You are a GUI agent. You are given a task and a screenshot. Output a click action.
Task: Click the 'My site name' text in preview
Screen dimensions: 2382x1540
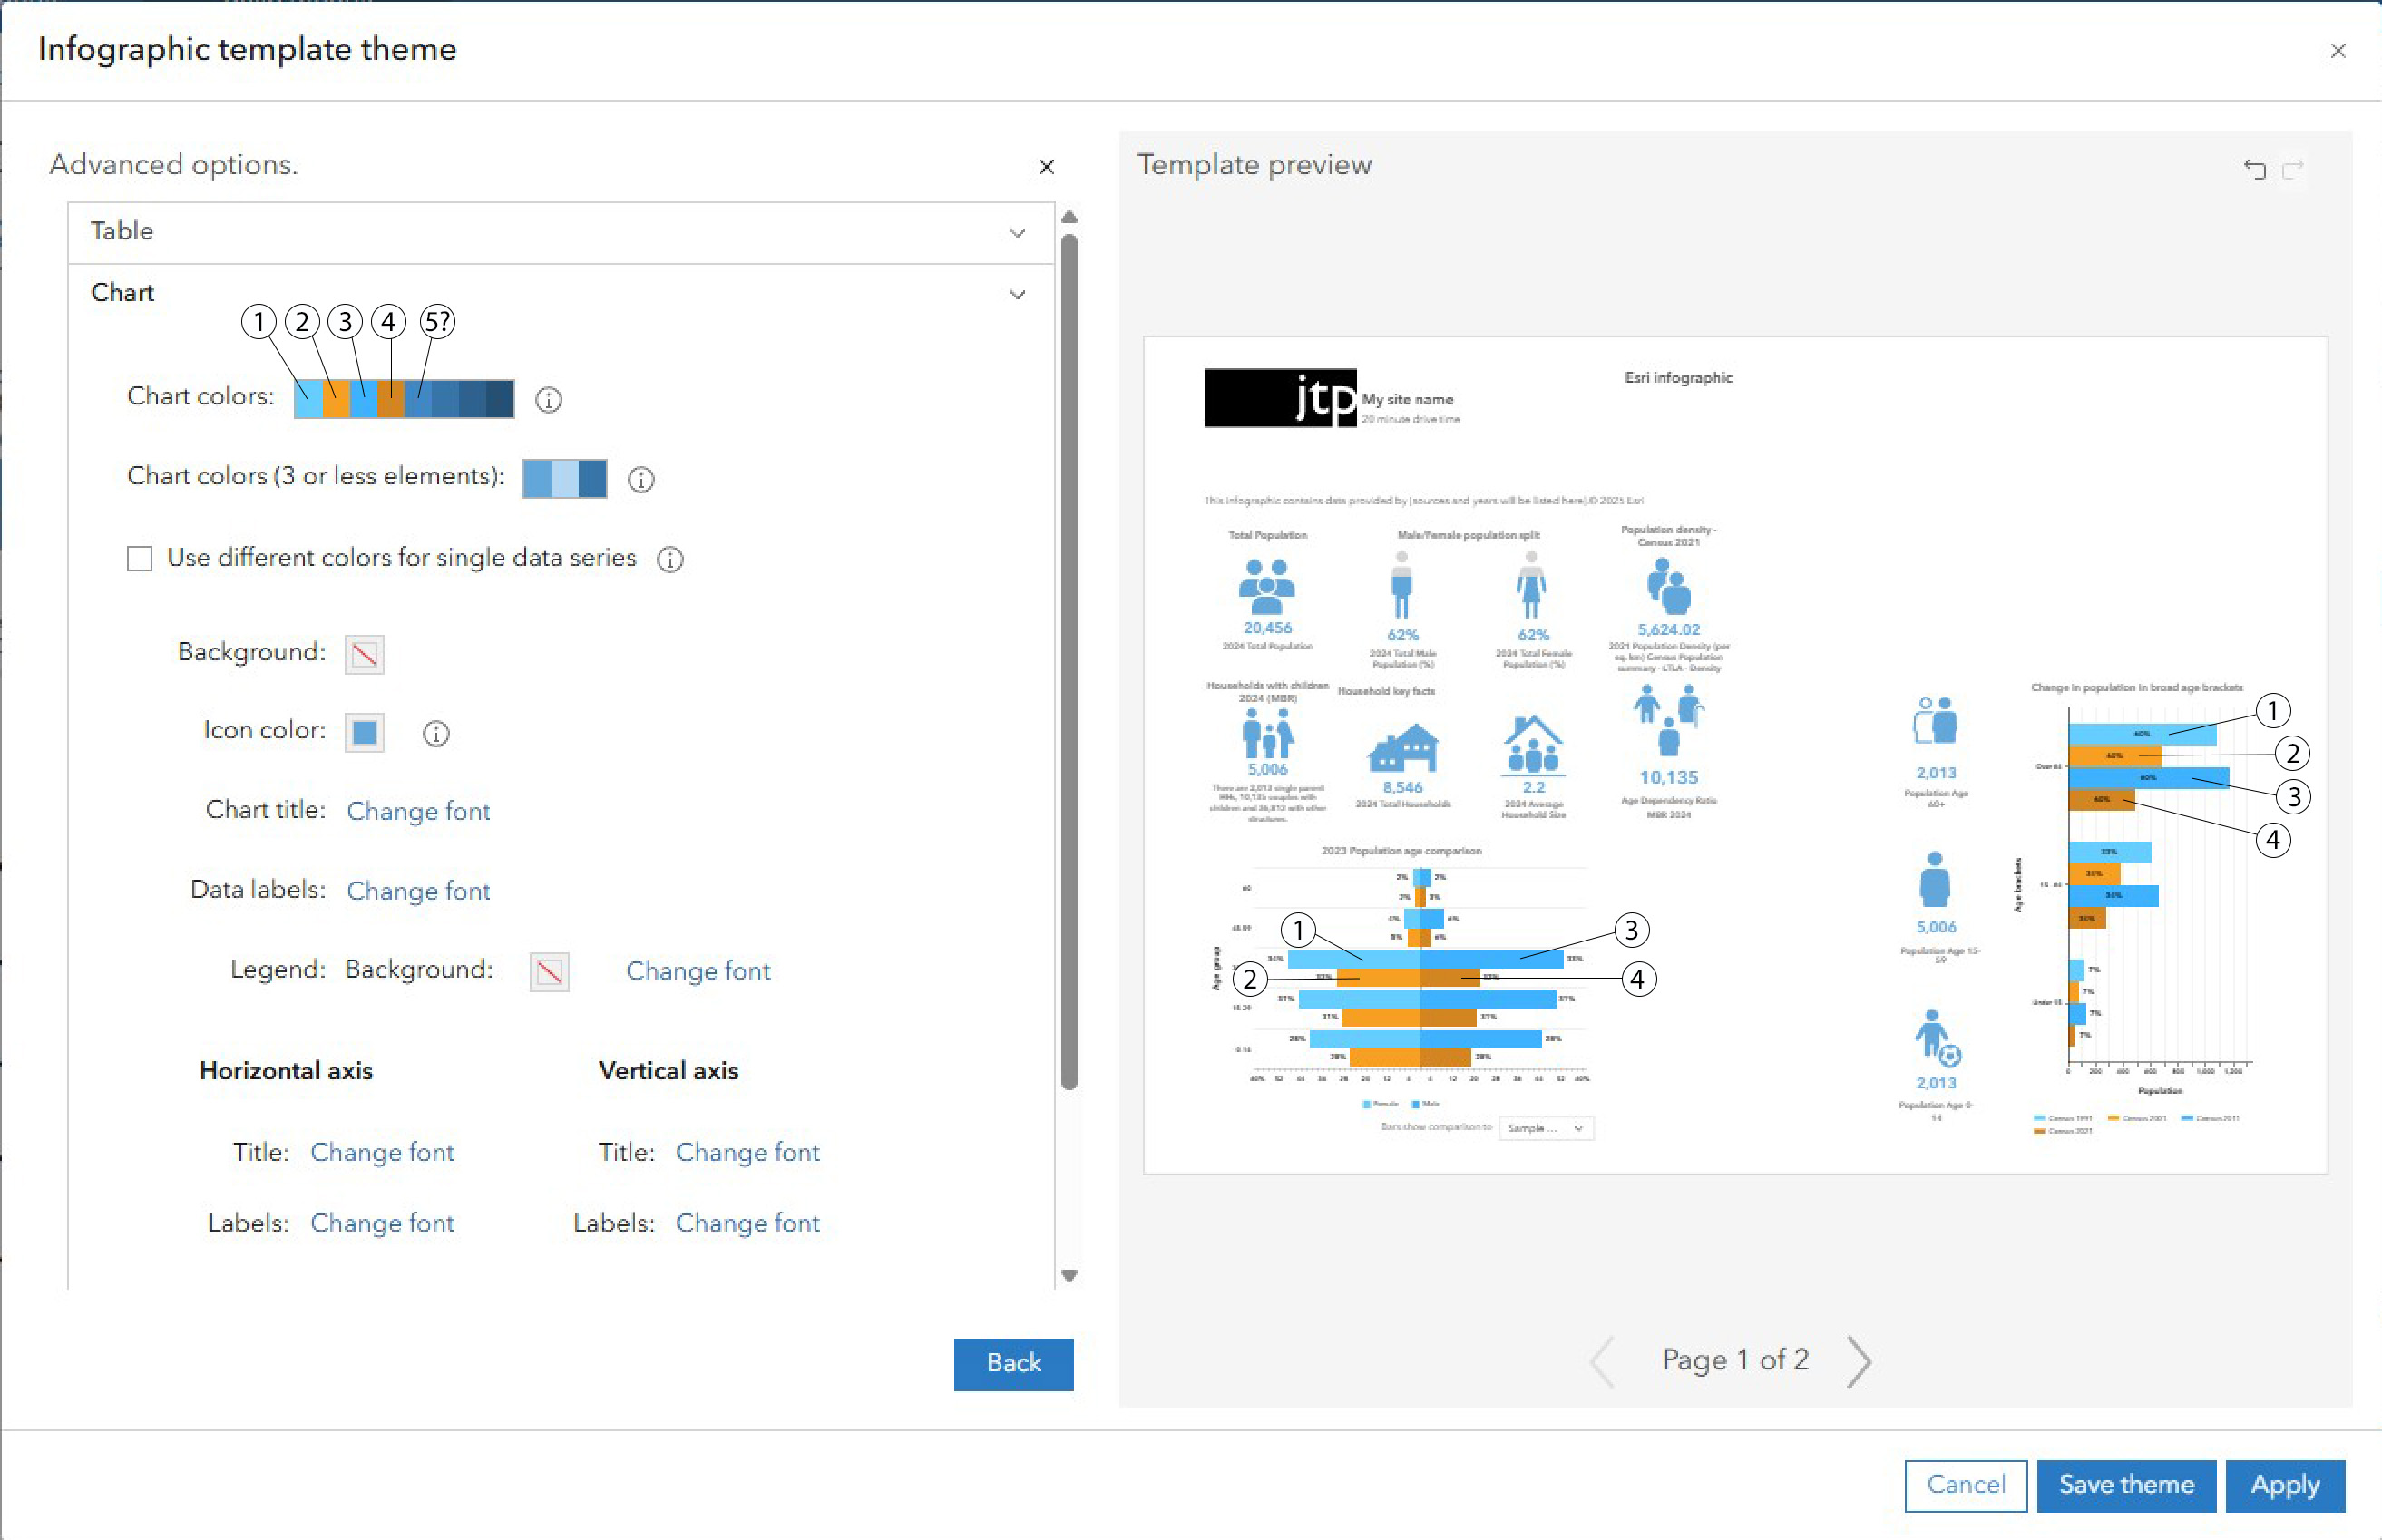tap(1407, 400)
